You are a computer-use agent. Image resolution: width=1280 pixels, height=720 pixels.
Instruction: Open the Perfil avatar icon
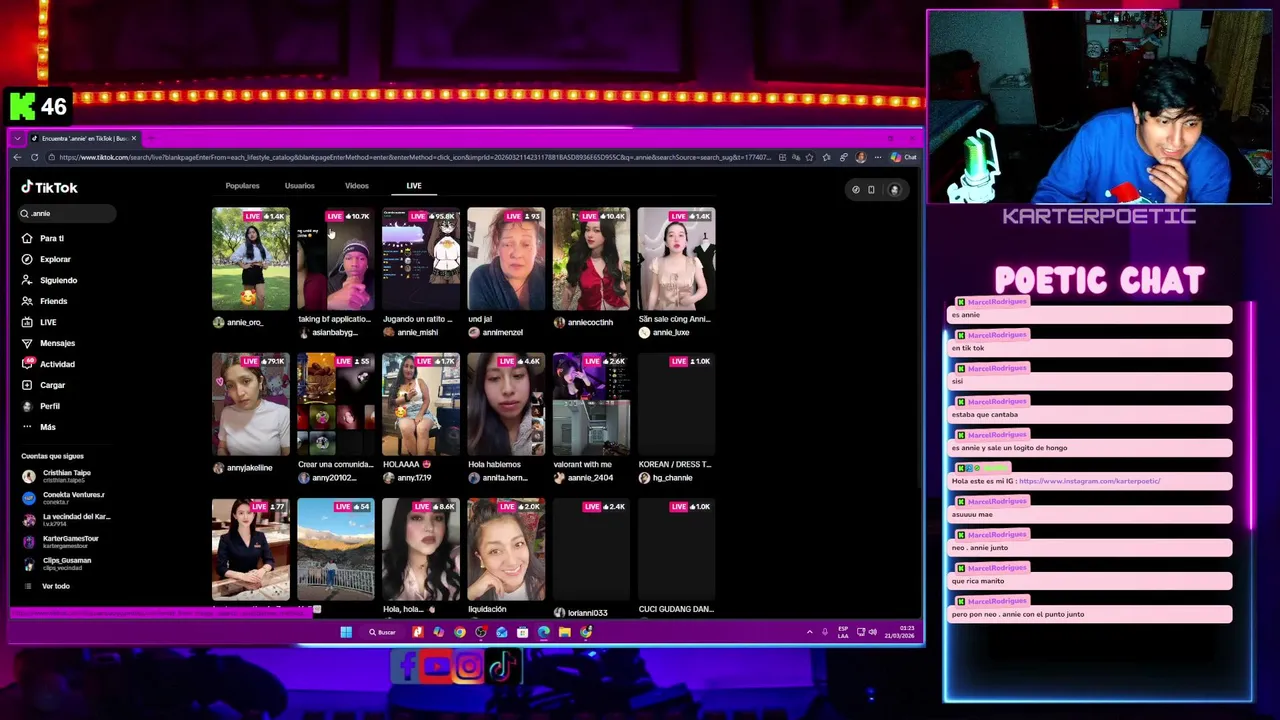pyautogui.click(x=27, y=406)
